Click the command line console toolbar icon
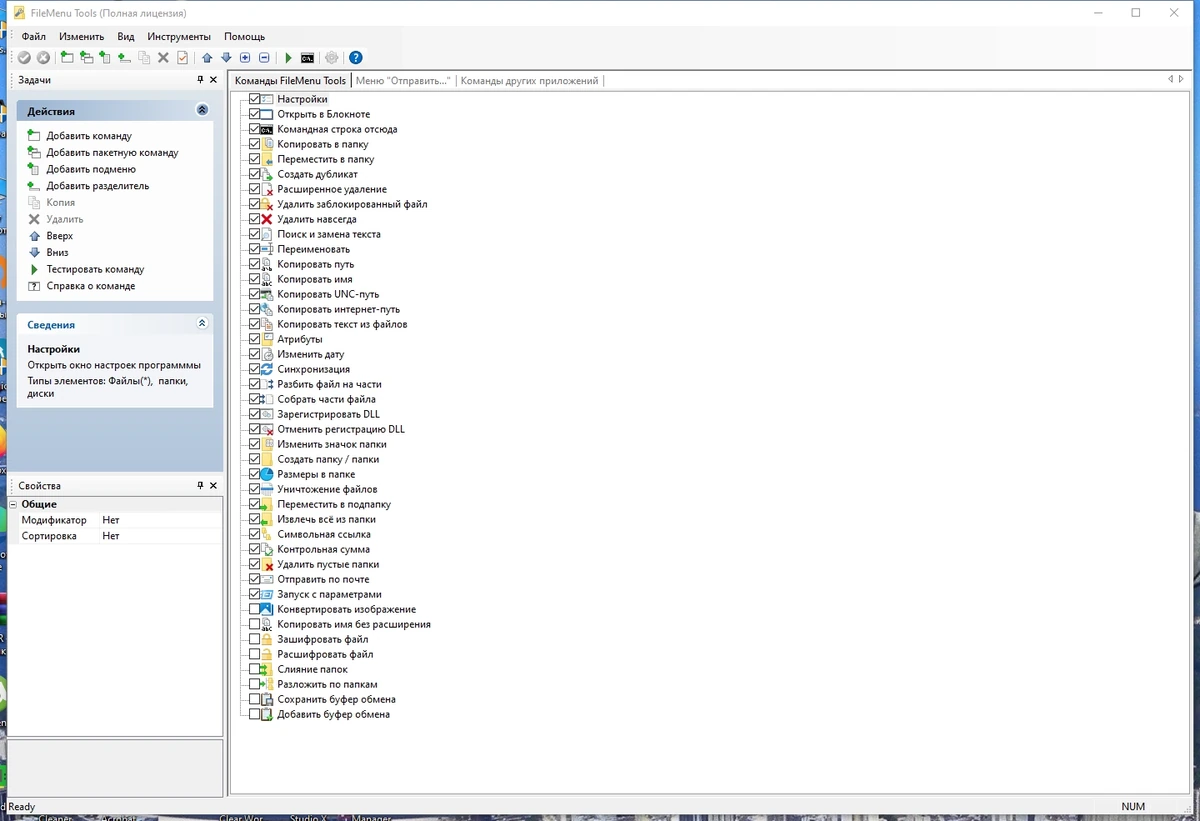The image size is (1200, 821). click(308, 58)
